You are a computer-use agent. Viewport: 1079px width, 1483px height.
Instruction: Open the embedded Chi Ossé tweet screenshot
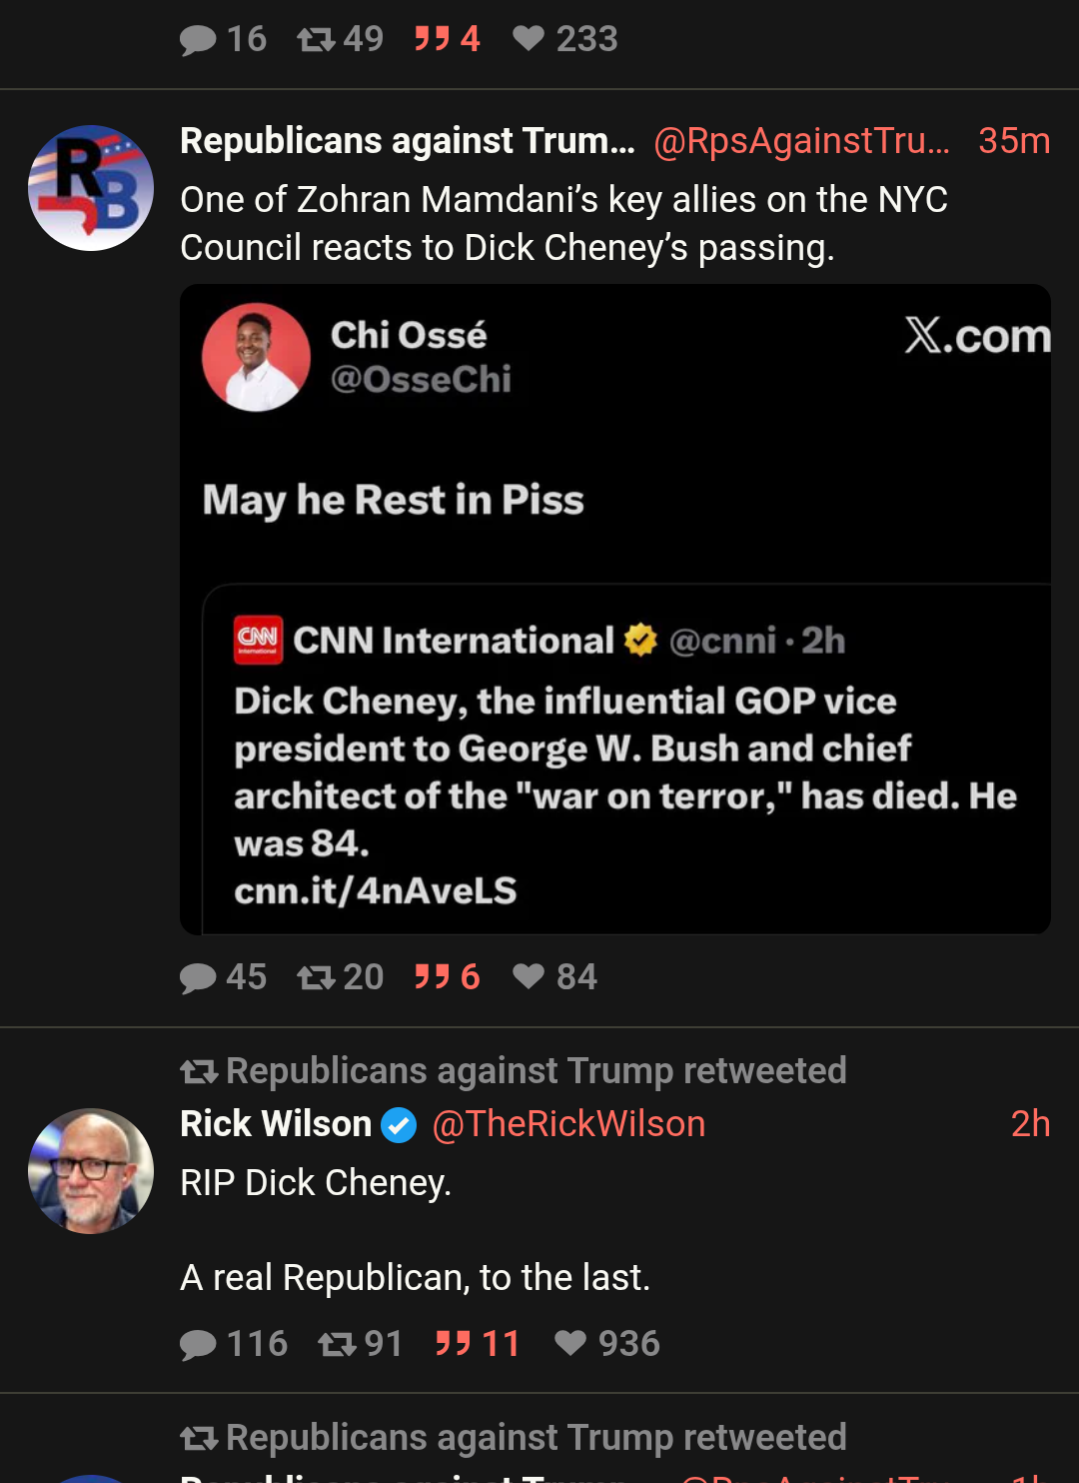point(615,609)
